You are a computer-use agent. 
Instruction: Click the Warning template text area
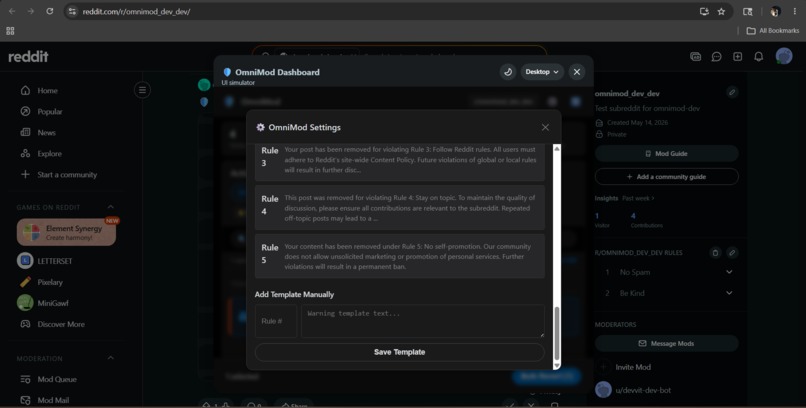point(423,321)
